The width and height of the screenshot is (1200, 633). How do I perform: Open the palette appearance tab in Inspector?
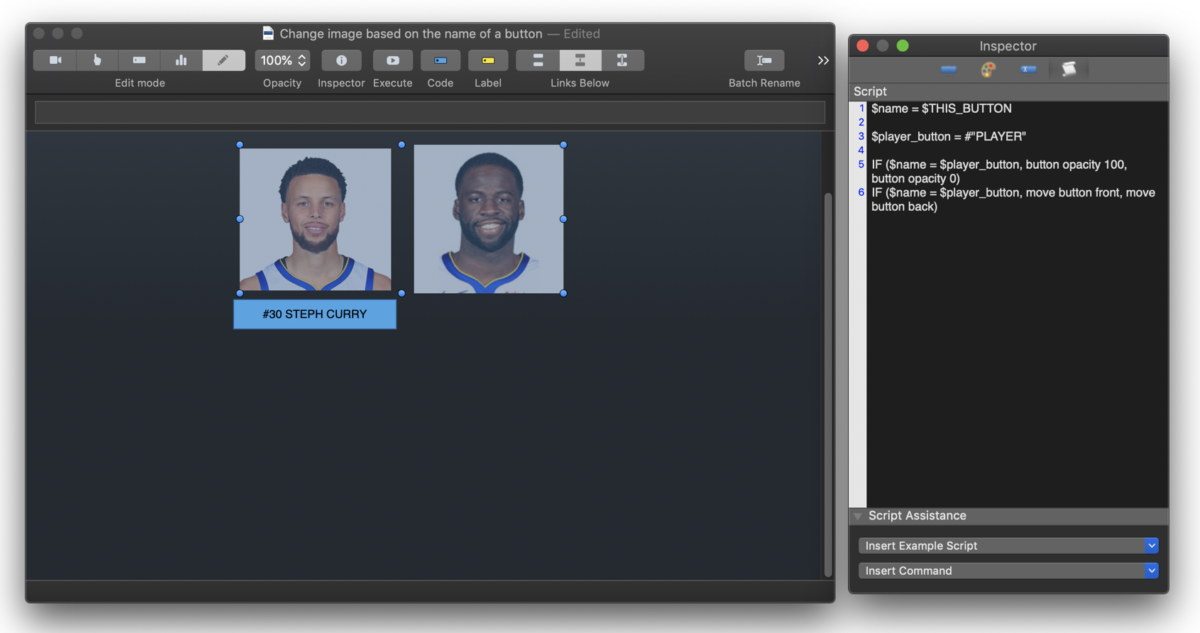click(987, 69)
